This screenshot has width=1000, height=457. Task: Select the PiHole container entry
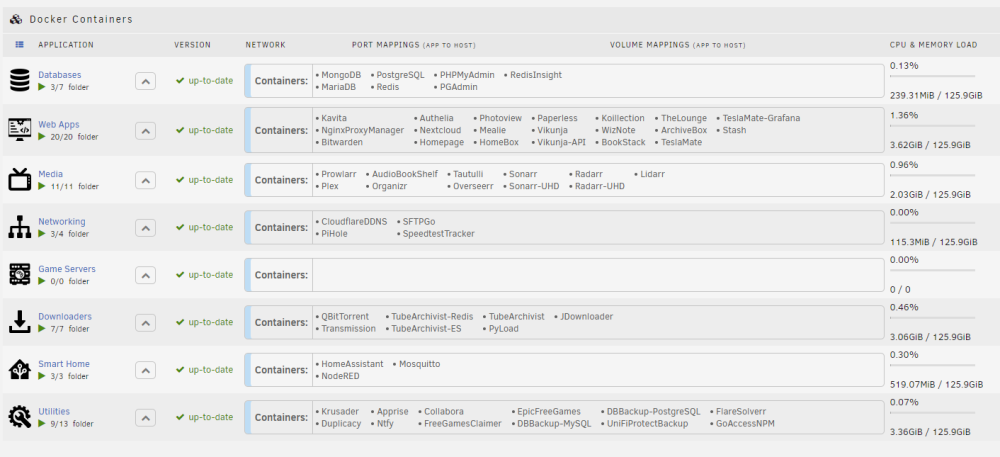point(334,233)
